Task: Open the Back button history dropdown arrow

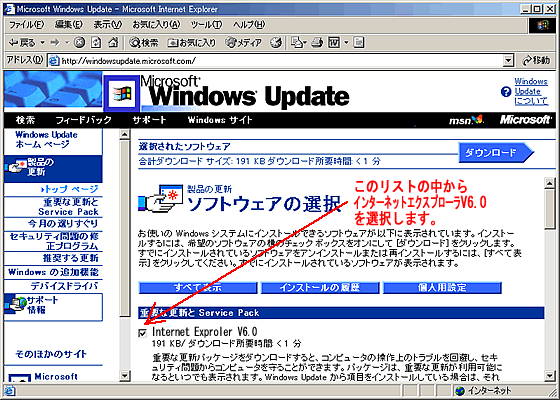Action: [x=42, y=43]
